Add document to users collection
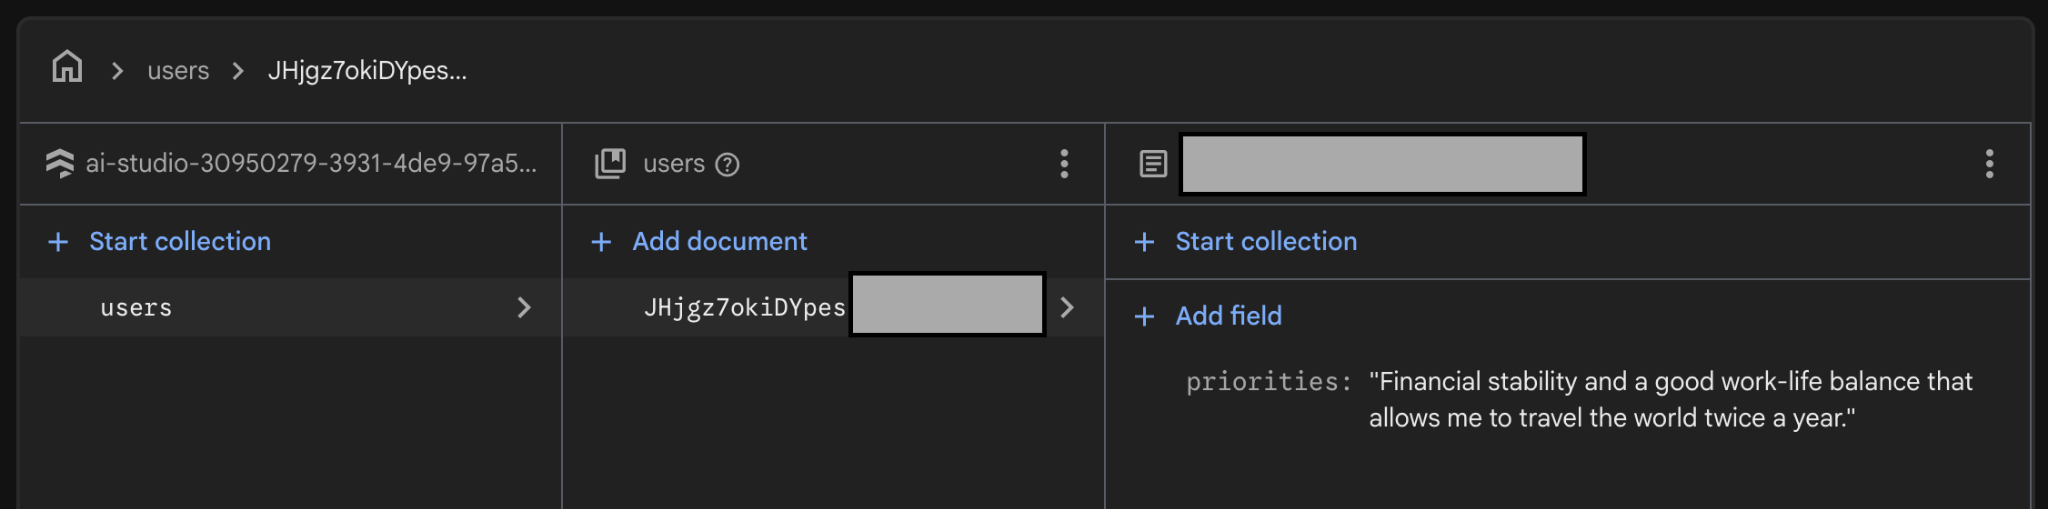Screen dimensions: 2048x509 point(700,241)
